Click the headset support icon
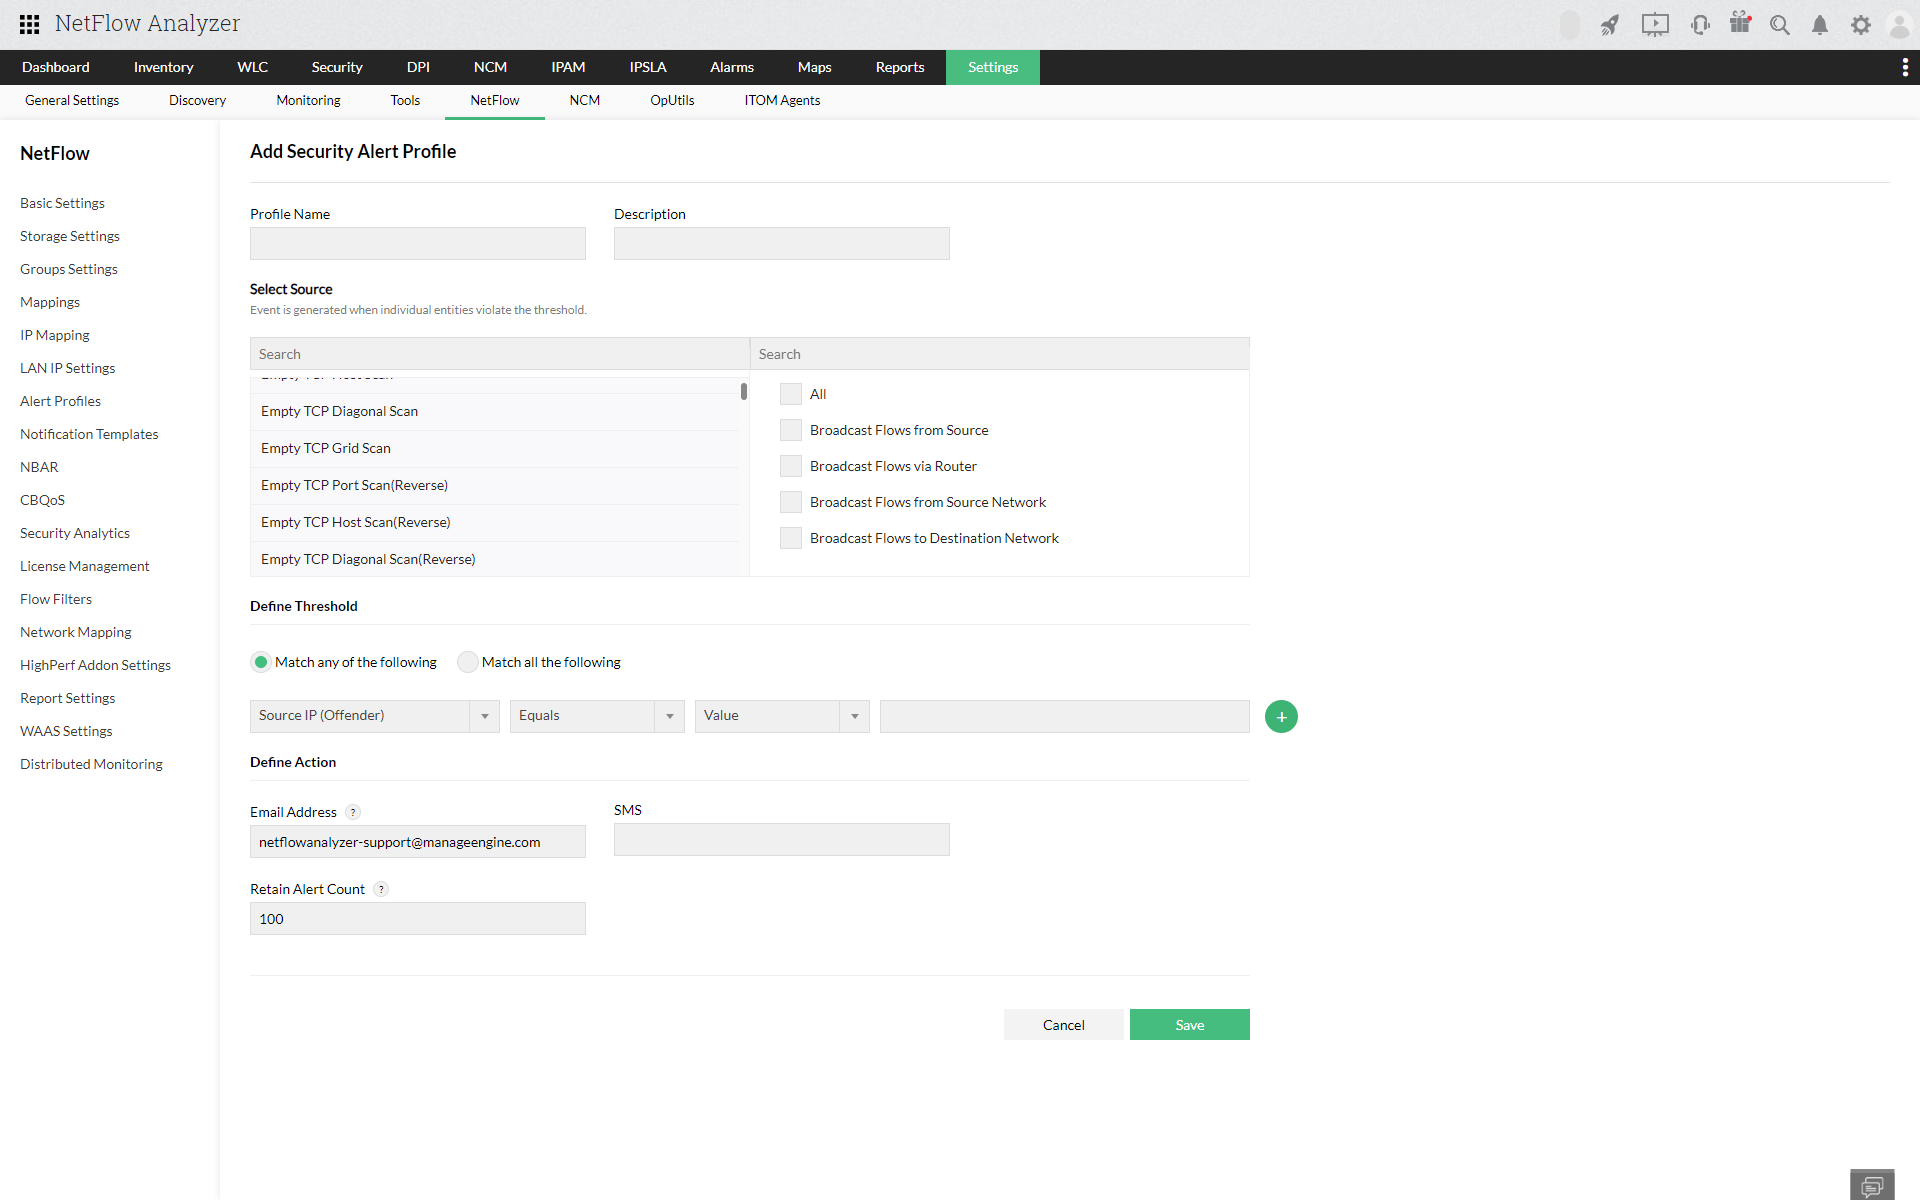1920x1200 pixels. click(1700, 25)
